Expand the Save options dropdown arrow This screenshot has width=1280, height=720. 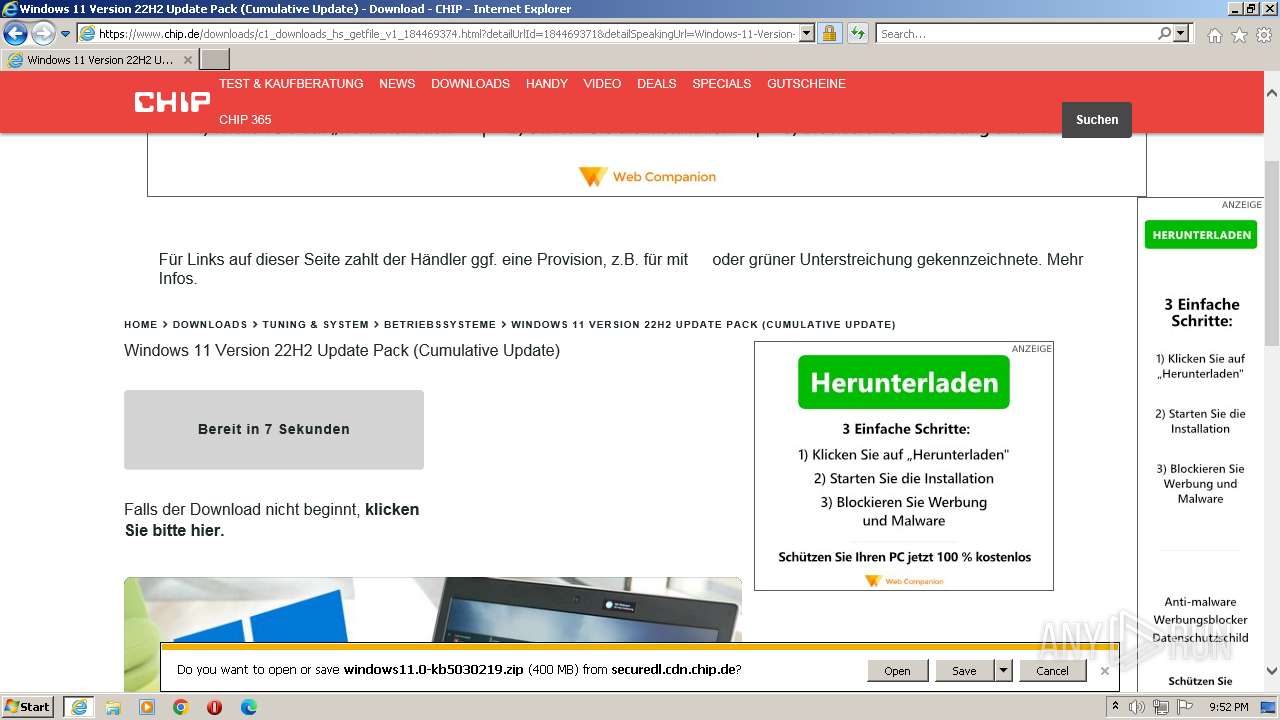pos(1003,671)
